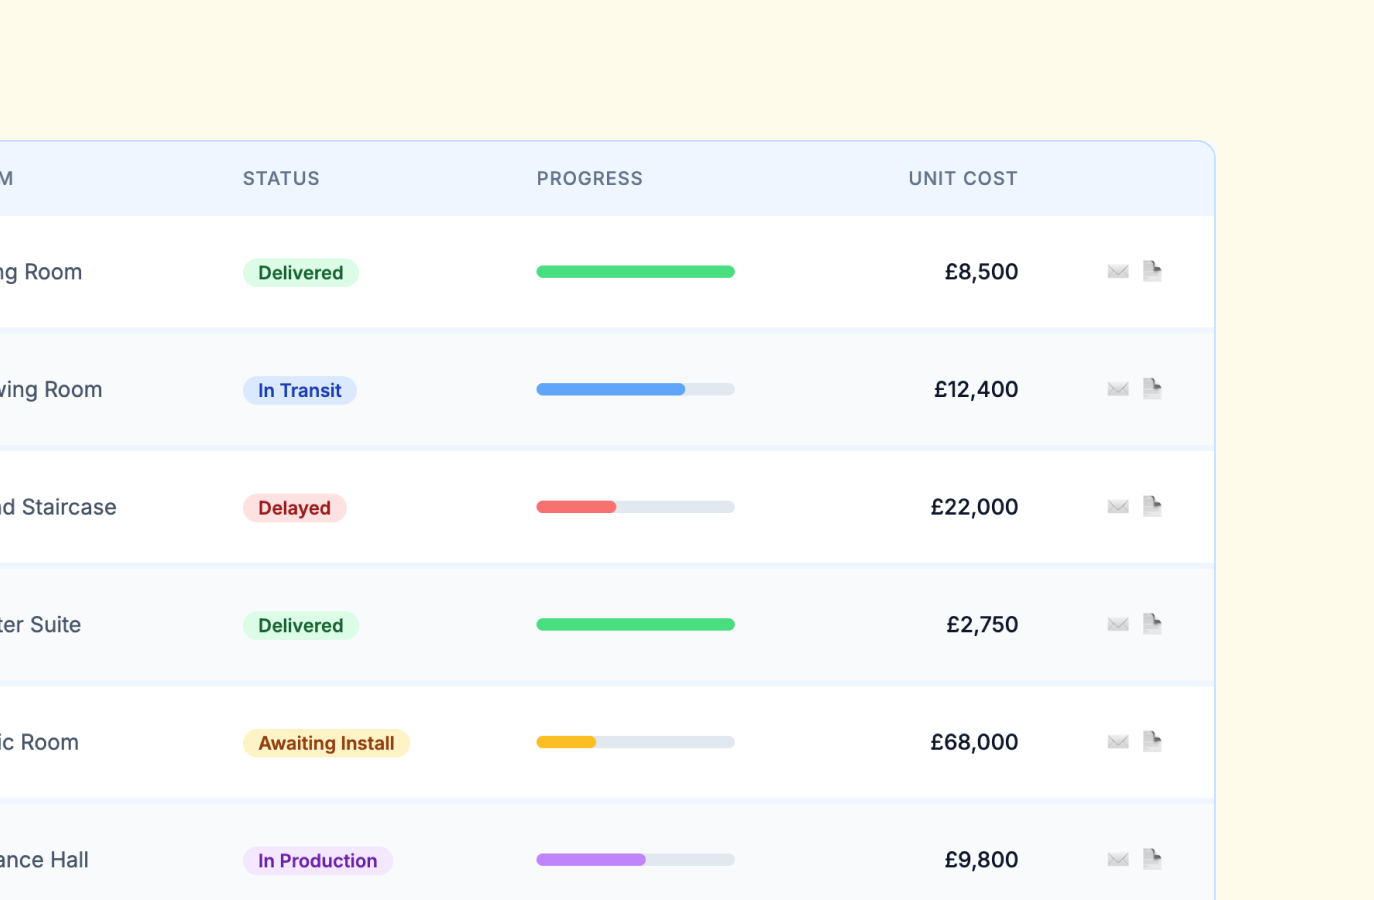
Task: Open the document icon in the £8,500 row
Action: [x=1152, y=271]
